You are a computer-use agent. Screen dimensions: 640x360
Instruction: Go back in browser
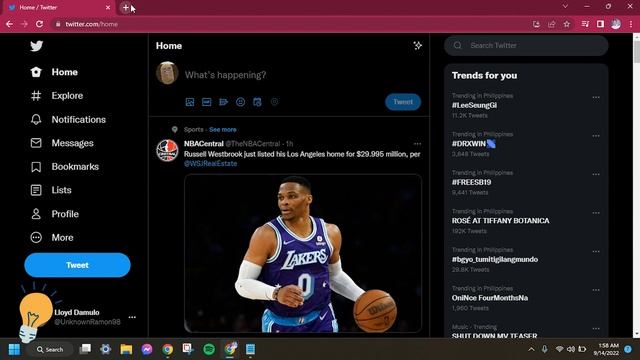(9, 24)
